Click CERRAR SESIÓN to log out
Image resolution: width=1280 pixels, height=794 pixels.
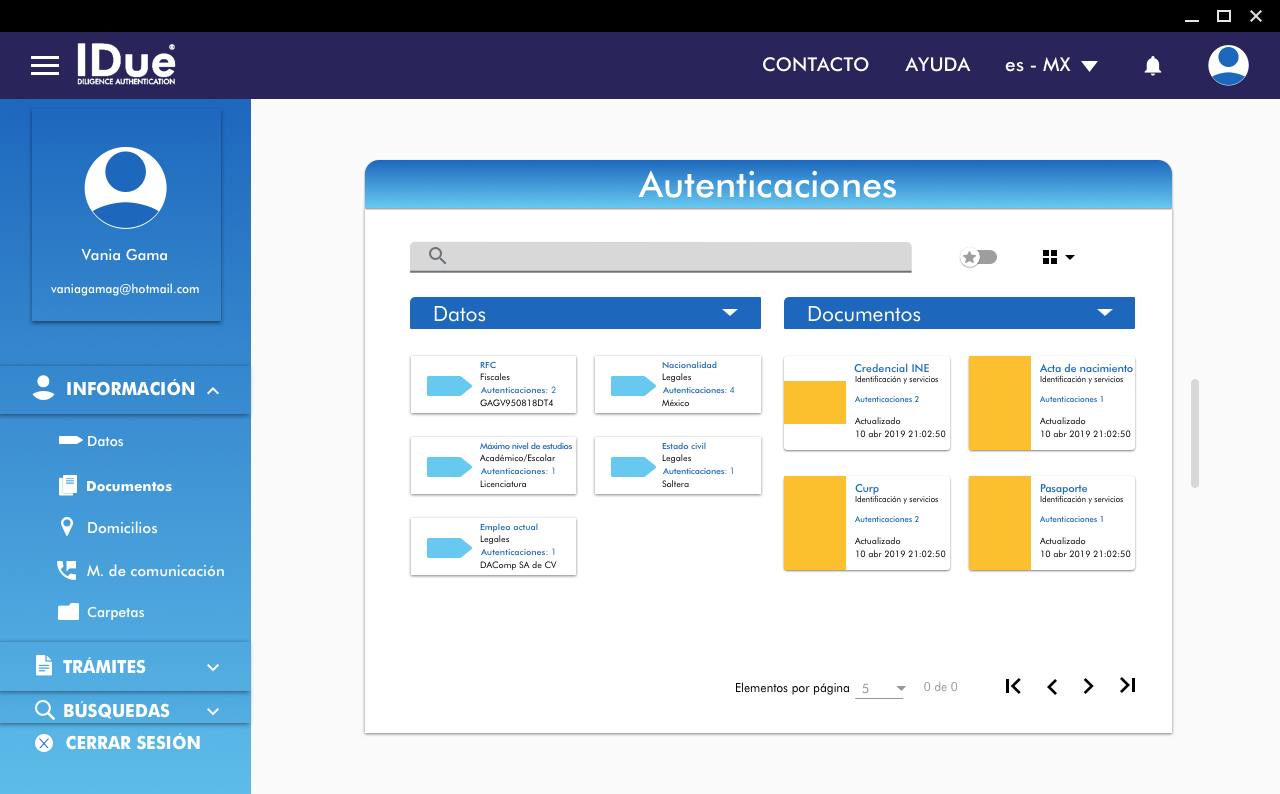[x=132, y=743]
